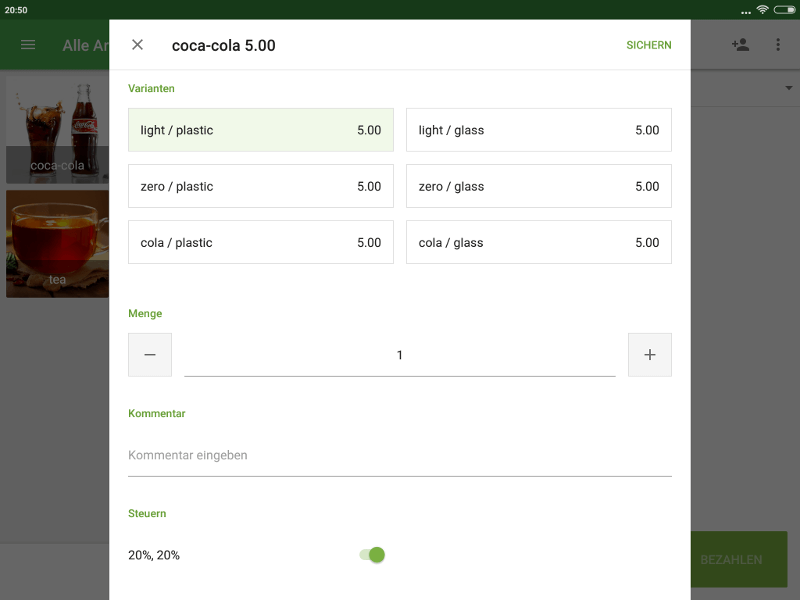Image resolution: width=800 pixels, height=600 pixels.
Task: Click the add customer icon
Action: coord(740,45)
